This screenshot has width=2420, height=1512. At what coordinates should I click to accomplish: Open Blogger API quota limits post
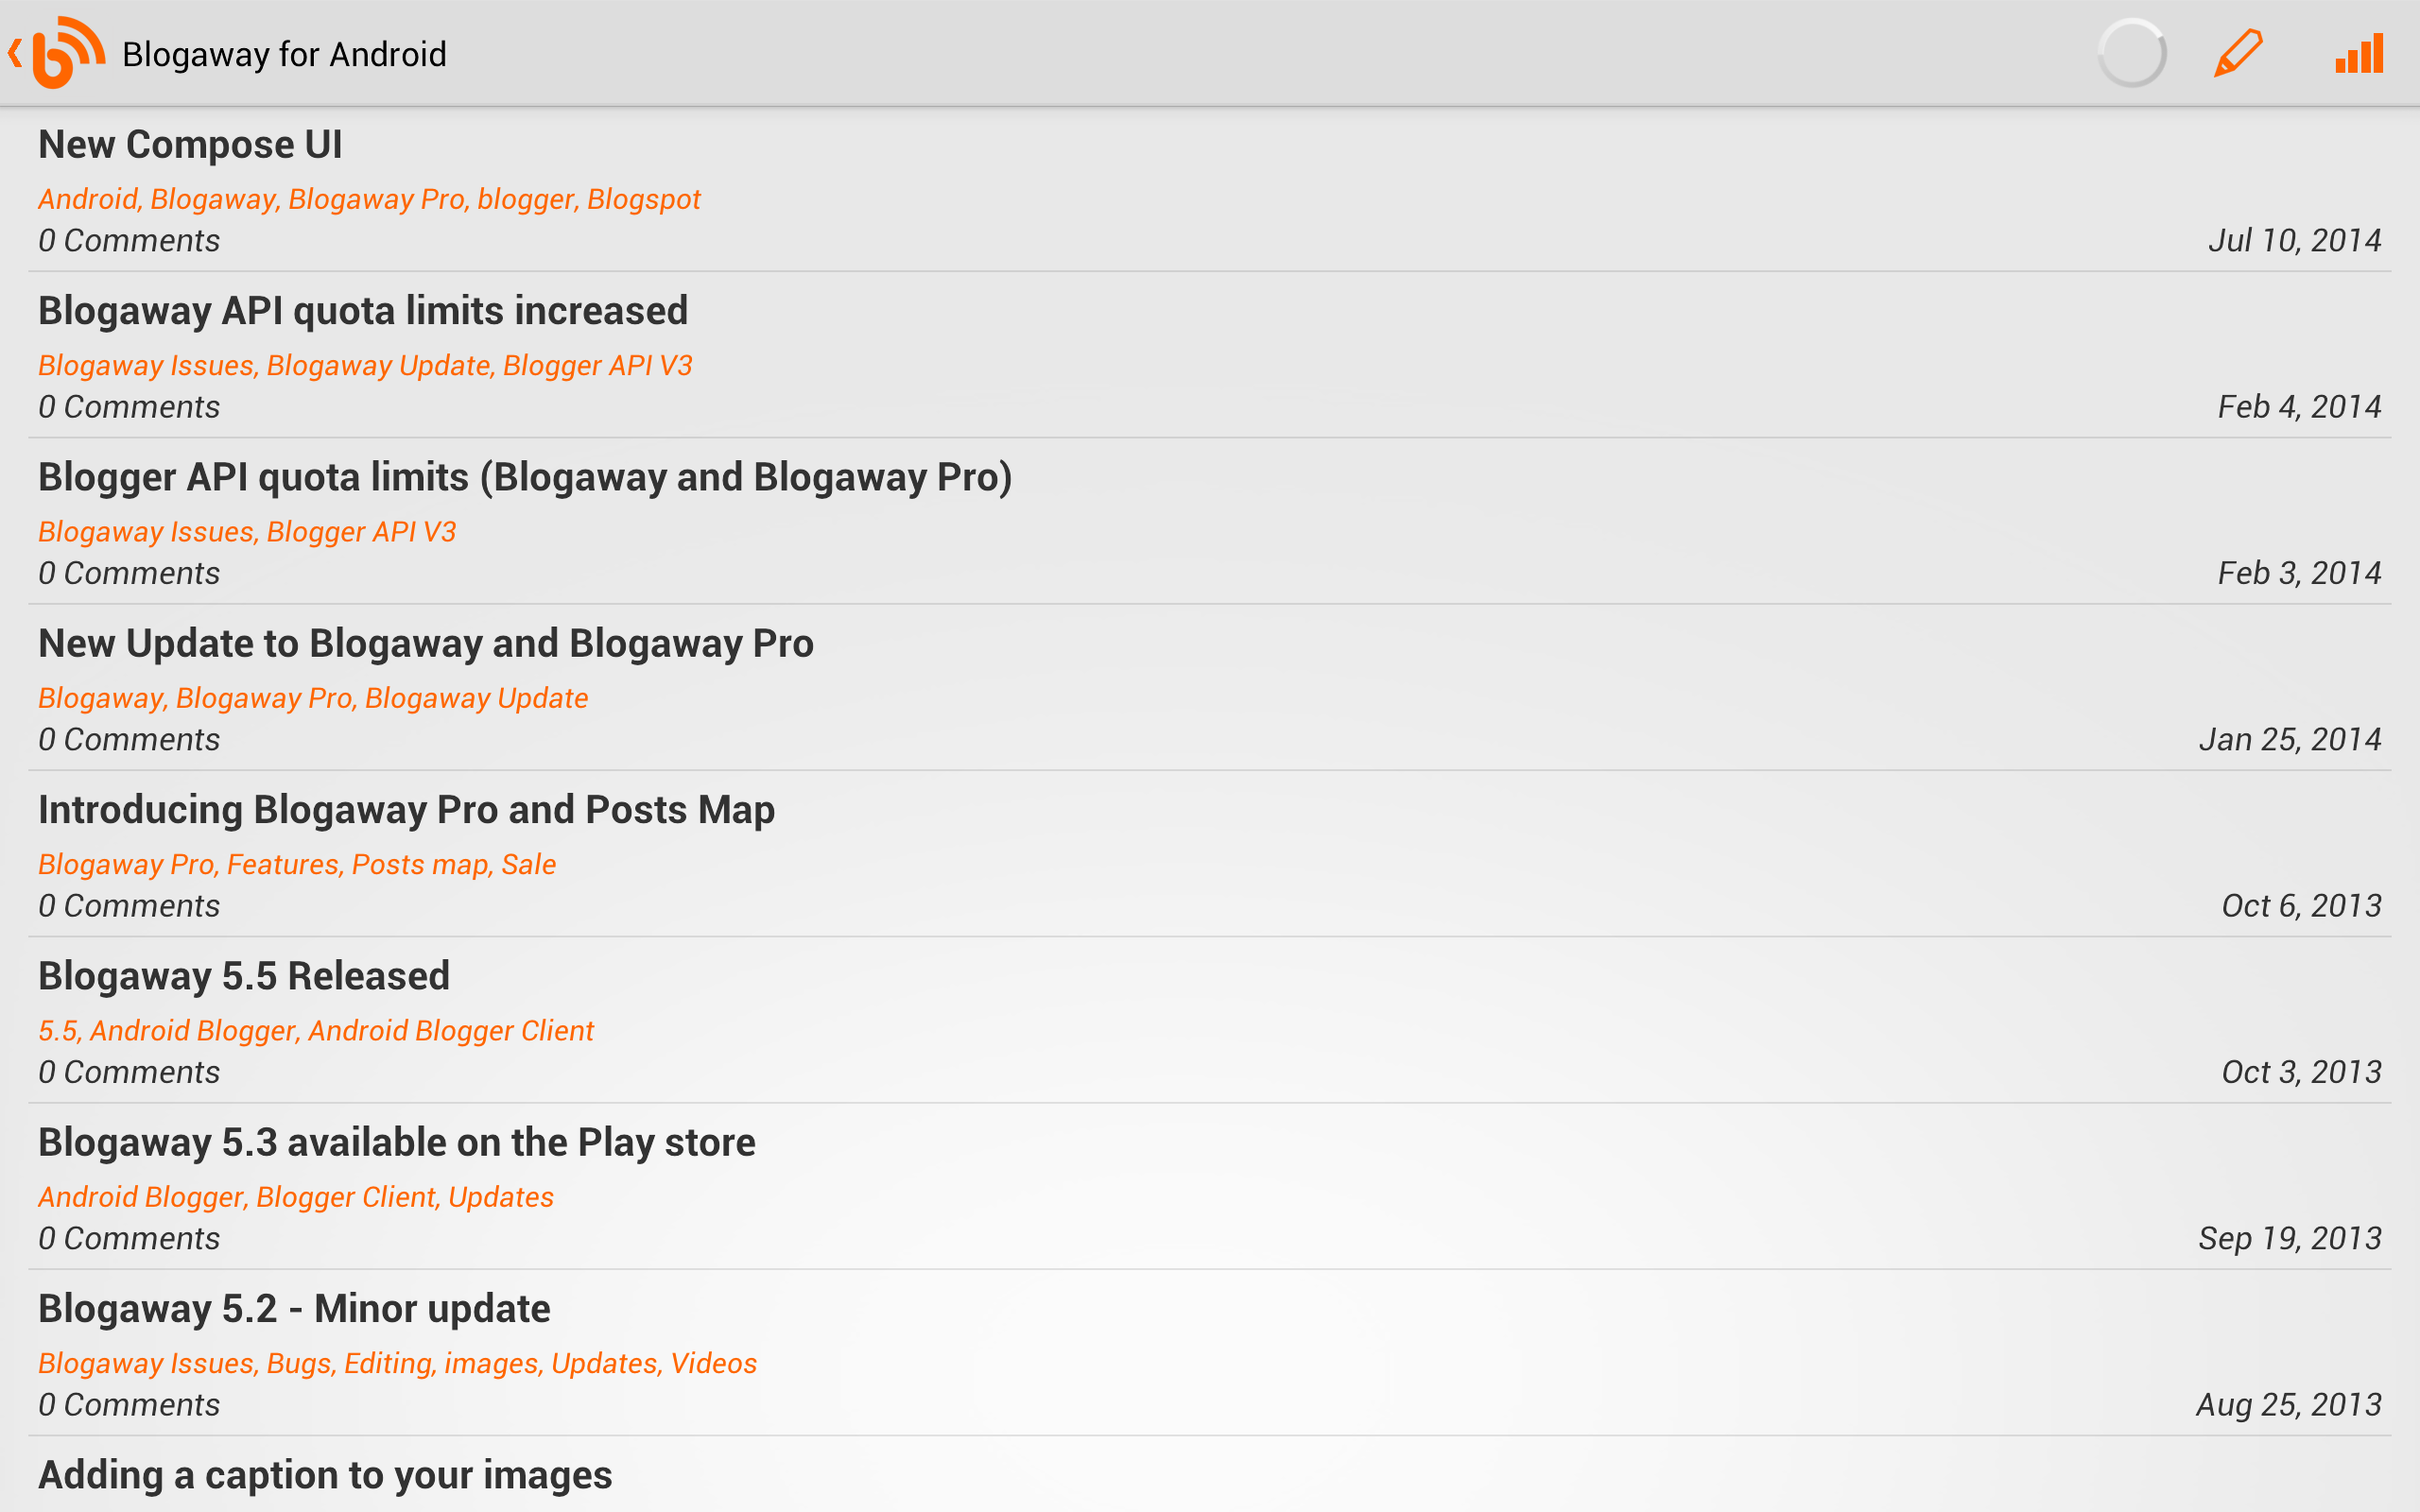[x=1210, y=521]
